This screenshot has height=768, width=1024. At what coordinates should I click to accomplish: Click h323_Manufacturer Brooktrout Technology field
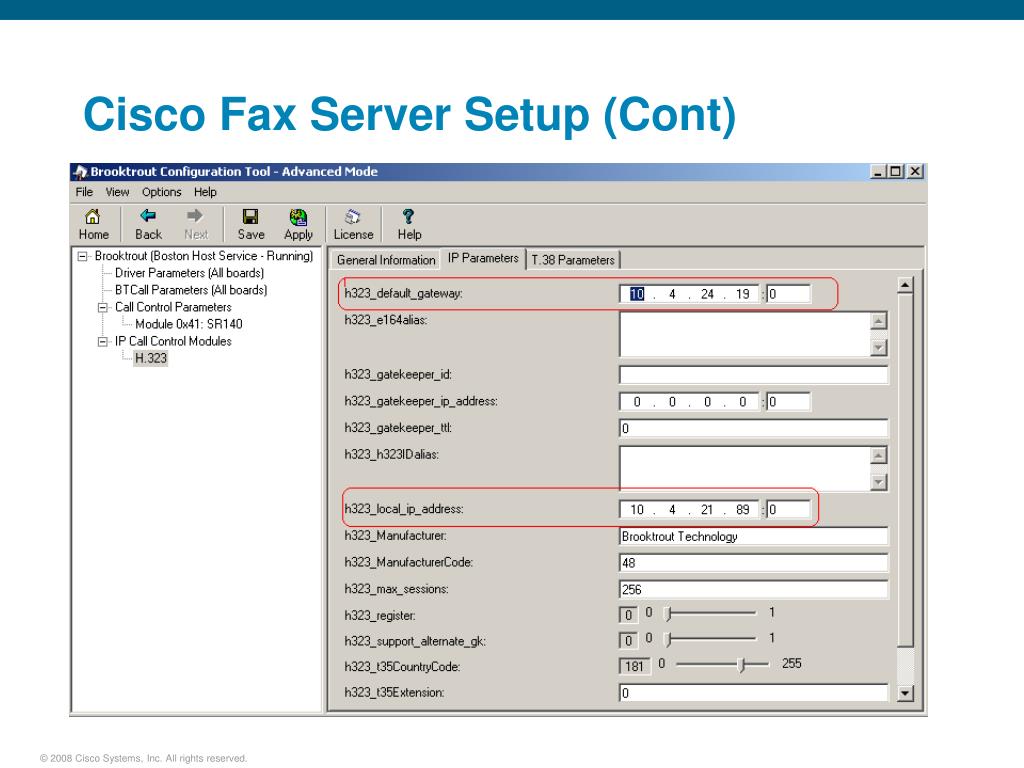click(x=754, y=536)
